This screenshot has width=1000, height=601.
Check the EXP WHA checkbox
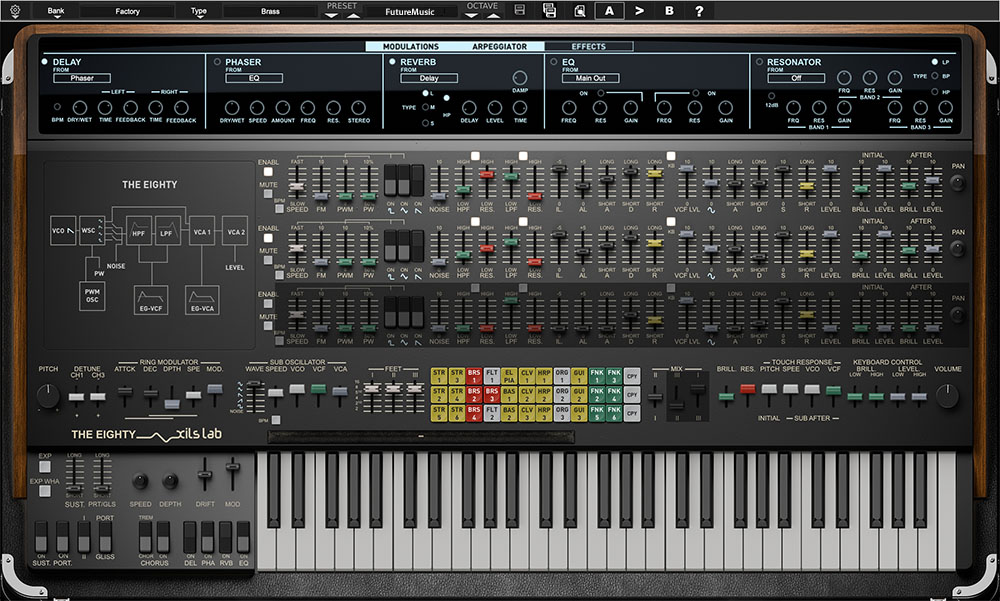pyautogui.click(x=45, y=491)
